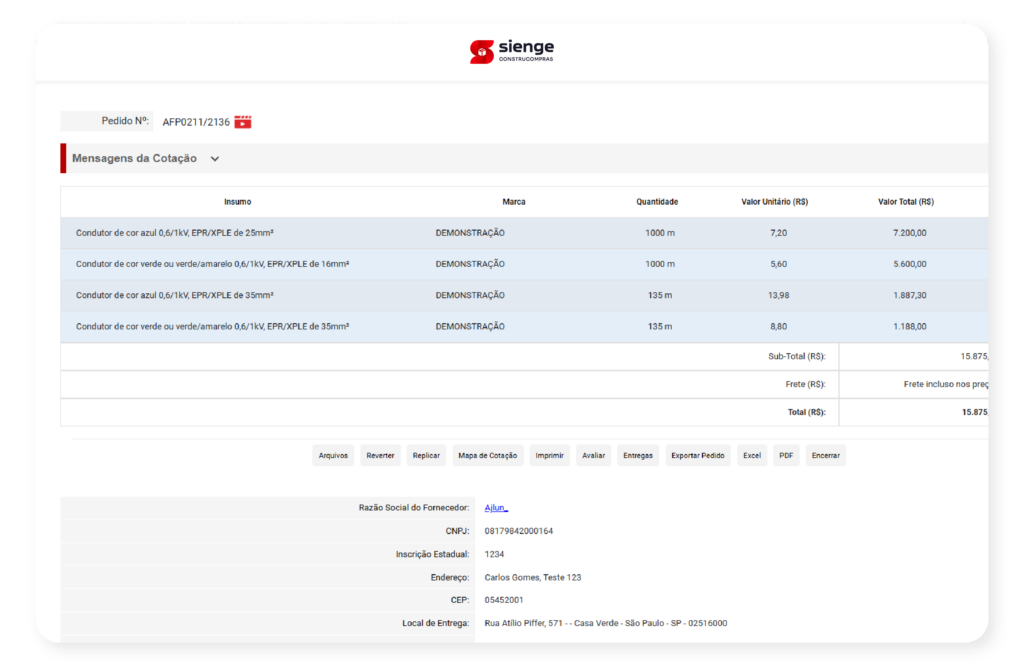Export order using the PDF button
The width and height of the screenshot is (1024, 666).
(786, 456)
